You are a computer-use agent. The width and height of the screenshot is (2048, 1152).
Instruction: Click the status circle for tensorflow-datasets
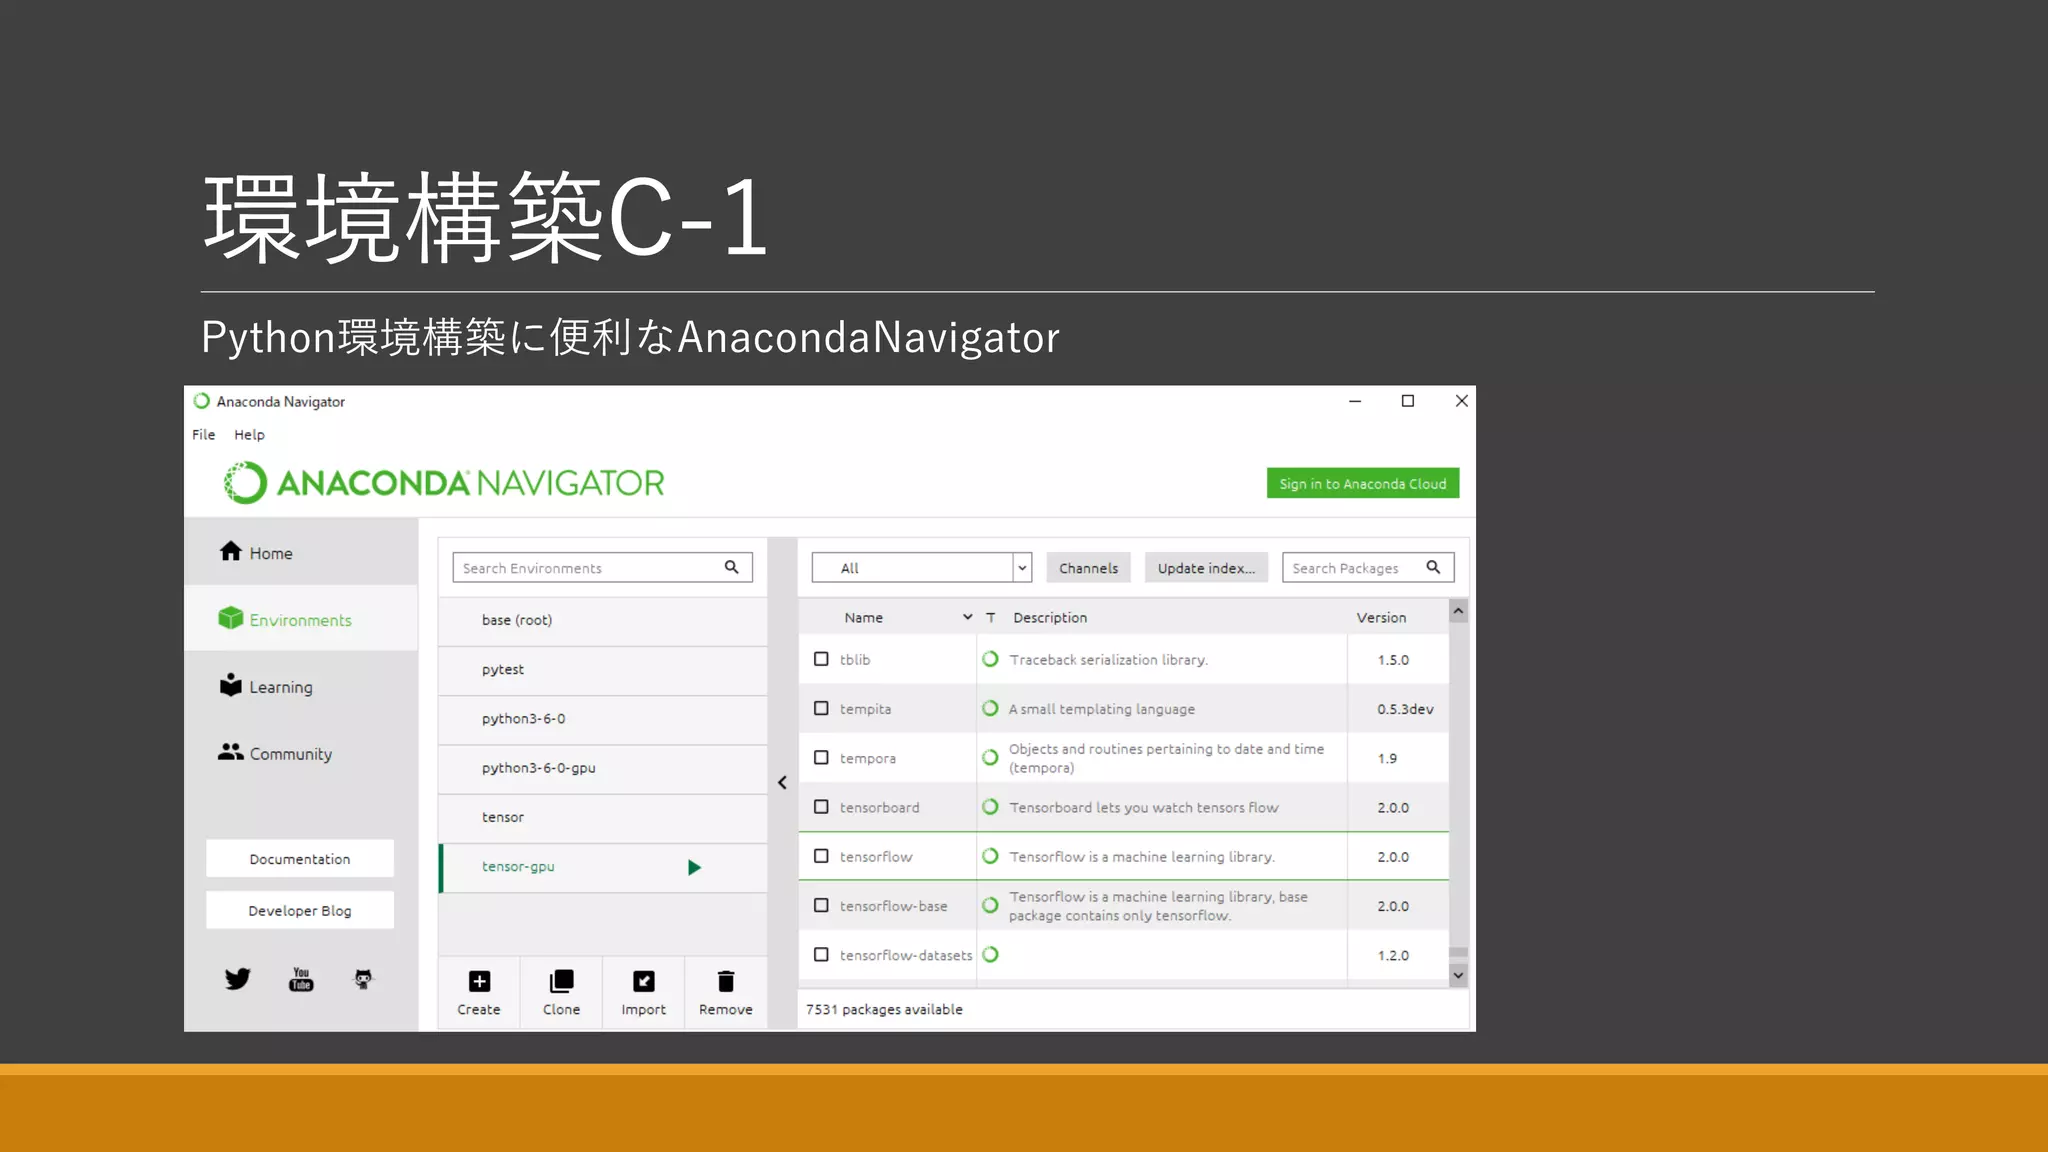(x=990, y=954)
